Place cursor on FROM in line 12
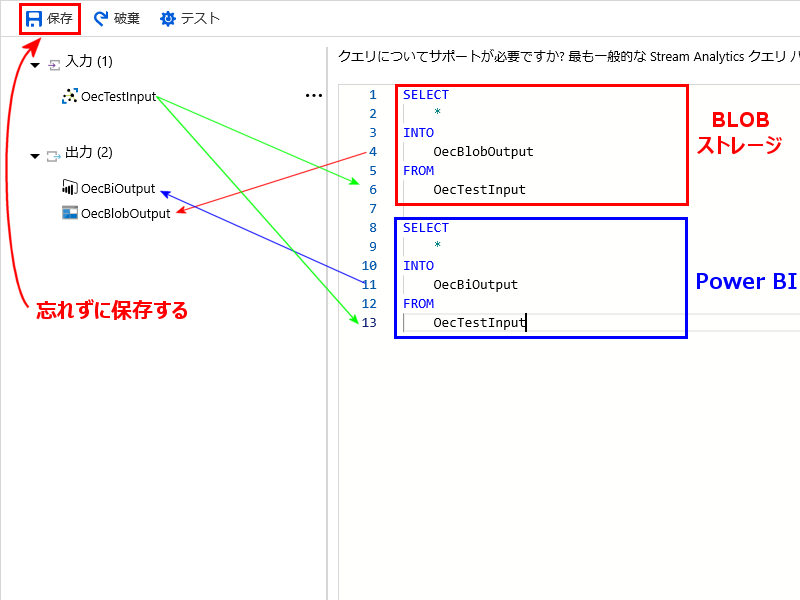Image resolution: width=800 pixels, height=600 pixels. 418,304
